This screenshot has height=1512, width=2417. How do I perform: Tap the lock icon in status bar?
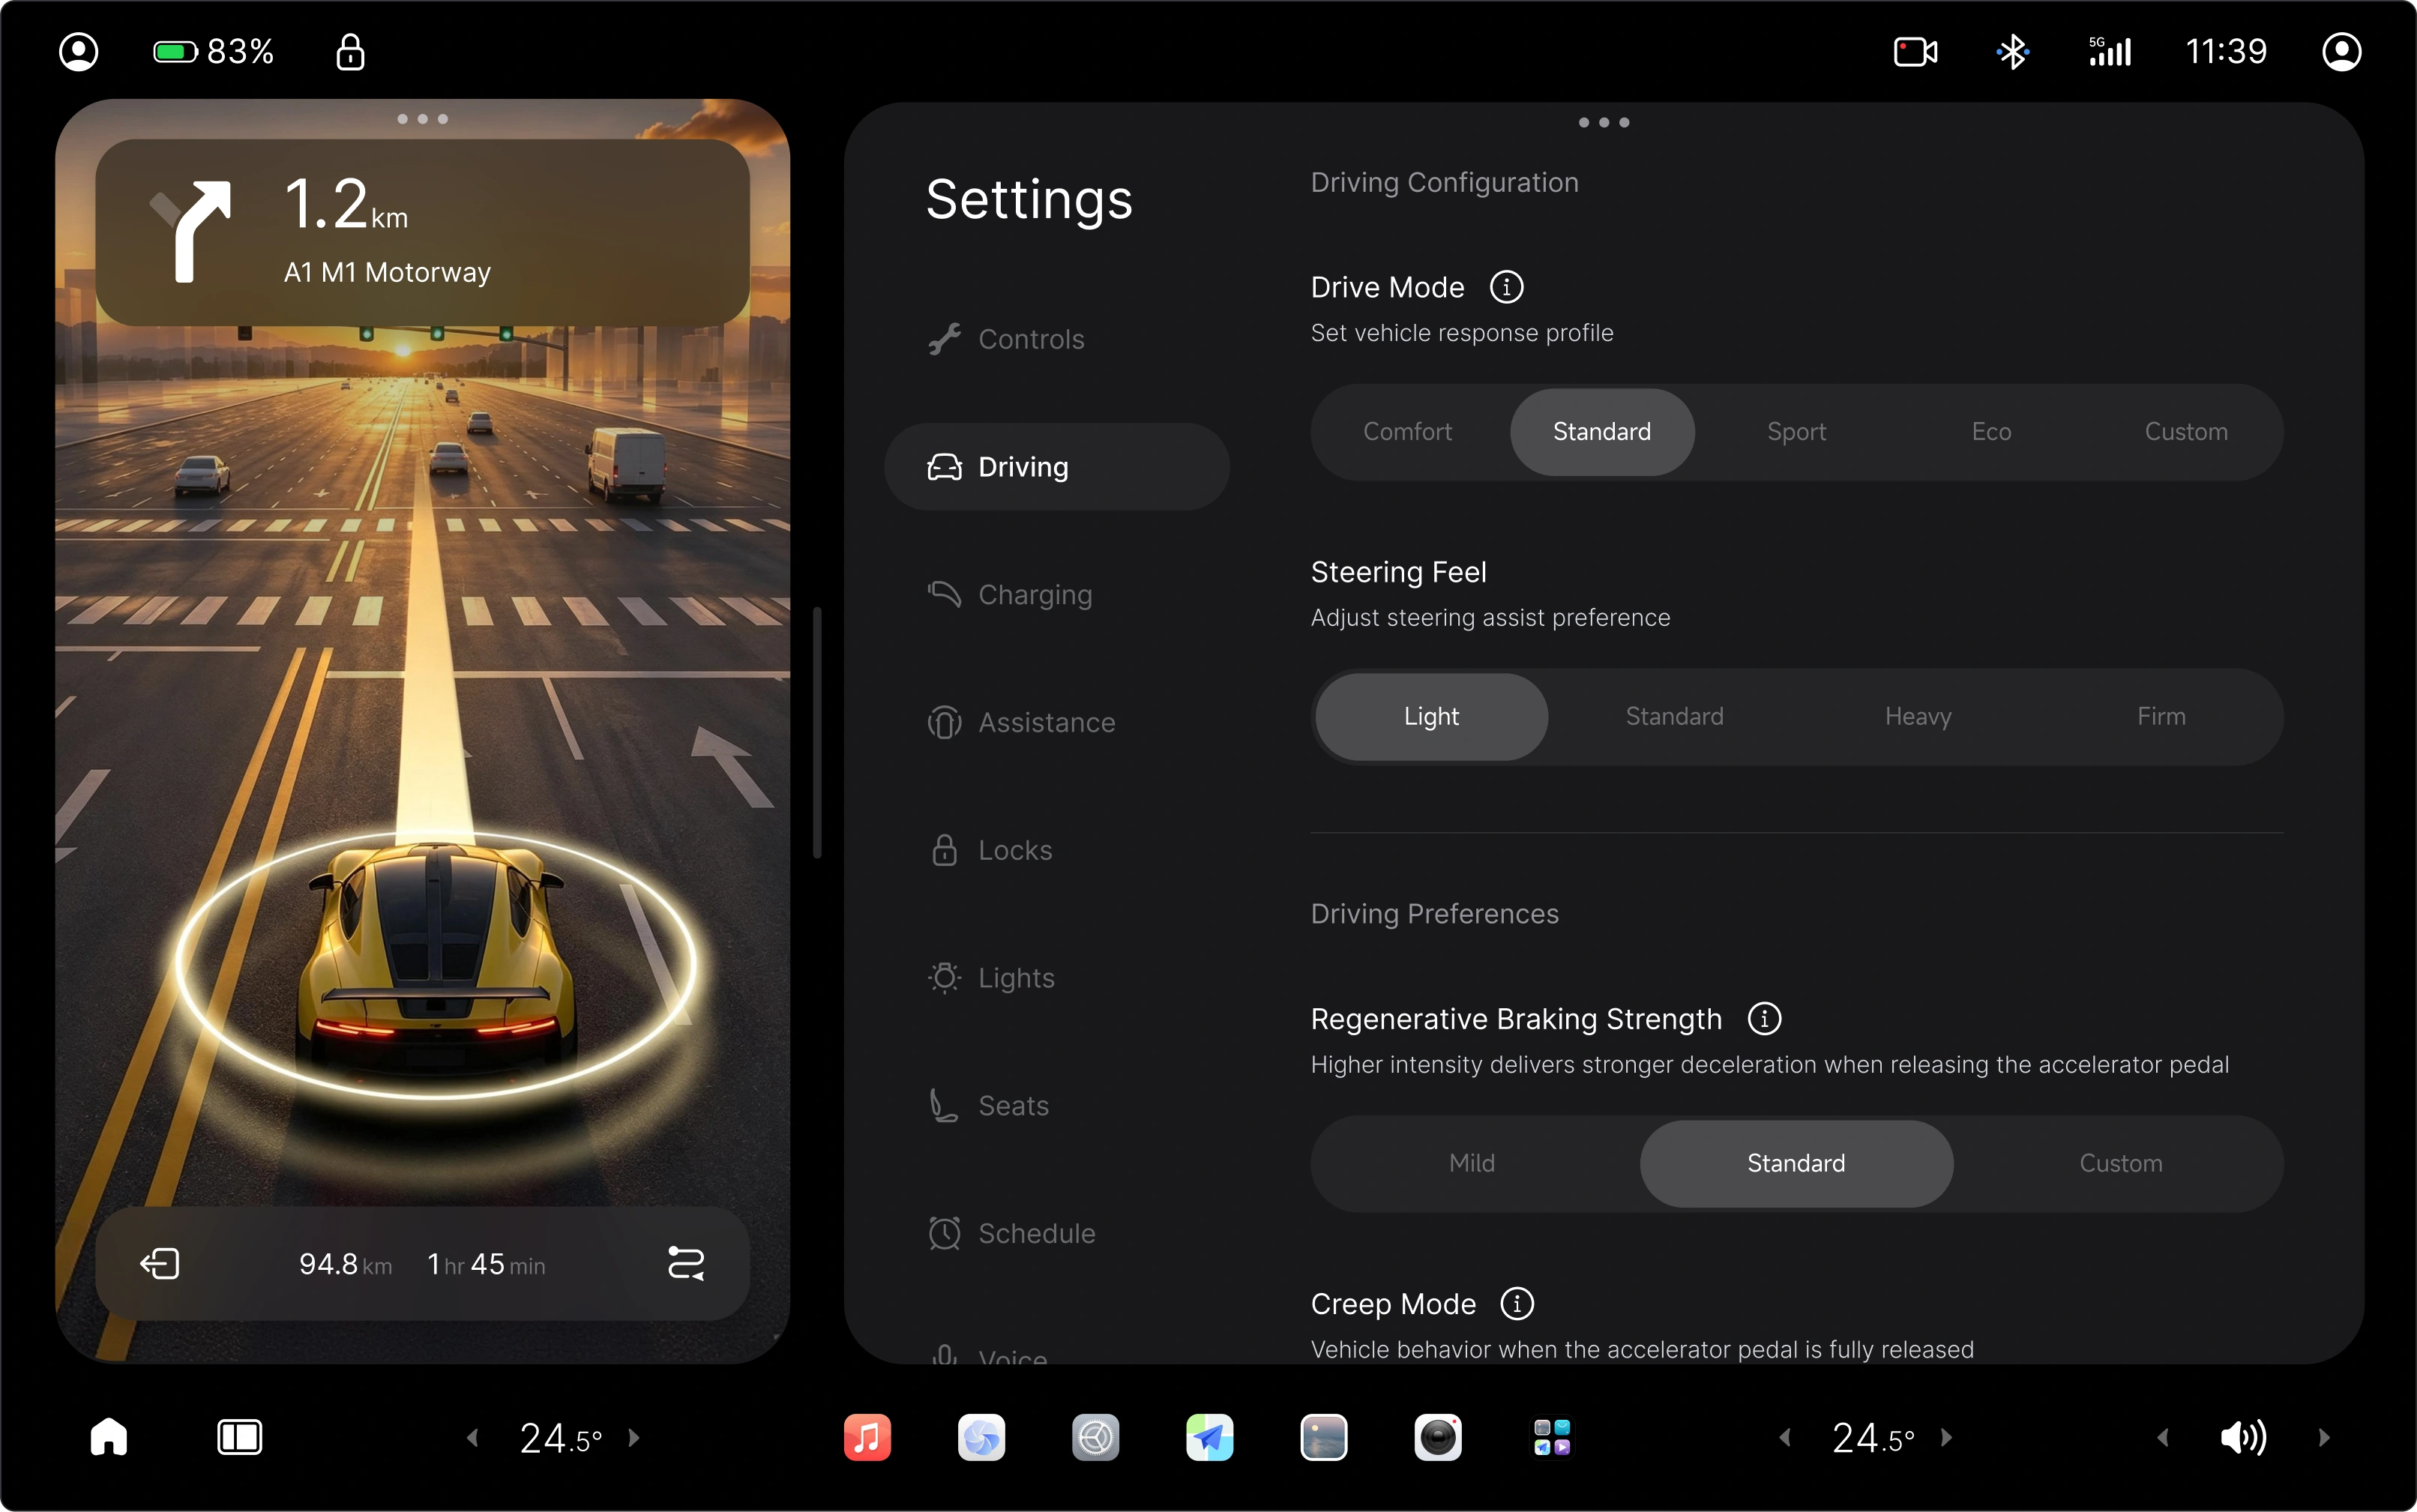click(350, 51)
